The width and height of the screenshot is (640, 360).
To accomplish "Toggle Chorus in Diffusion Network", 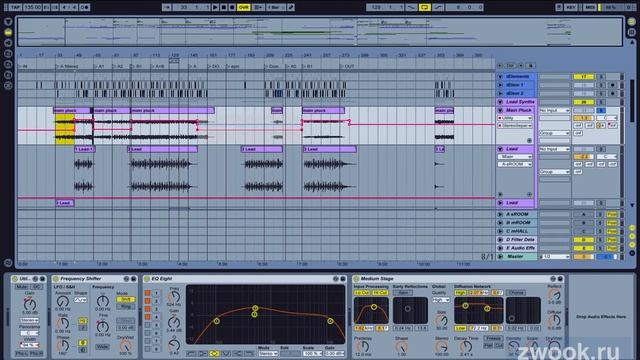I will pos(516,293).
